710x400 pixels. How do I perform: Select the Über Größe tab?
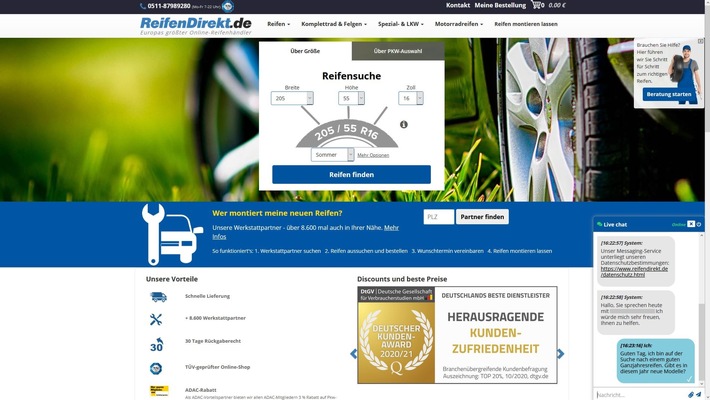click(305, 51)
